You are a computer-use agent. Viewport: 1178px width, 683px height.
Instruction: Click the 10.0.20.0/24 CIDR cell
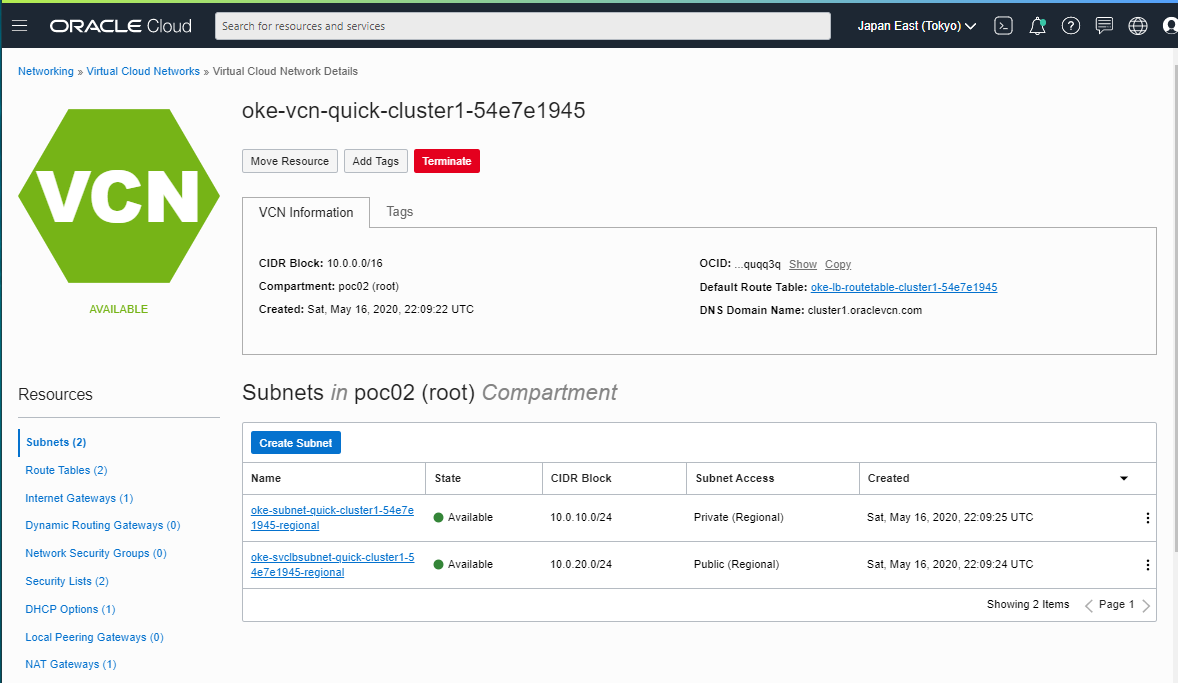coord(581,564)
